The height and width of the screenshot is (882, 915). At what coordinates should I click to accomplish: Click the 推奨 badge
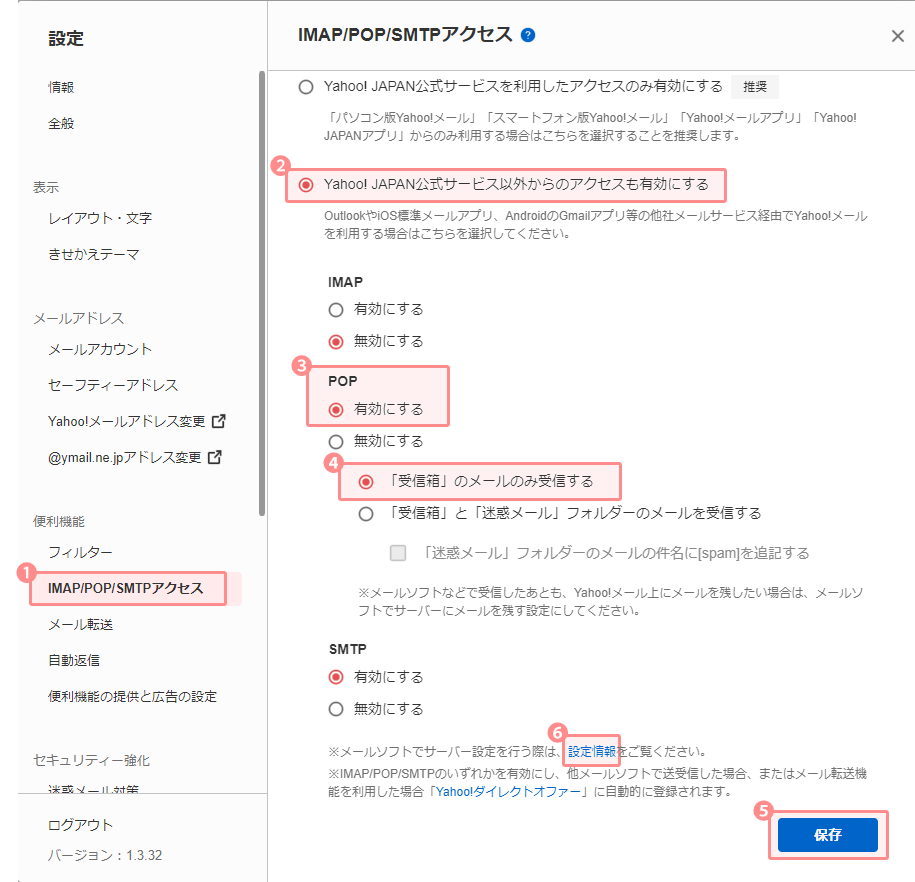pos(755,87)
